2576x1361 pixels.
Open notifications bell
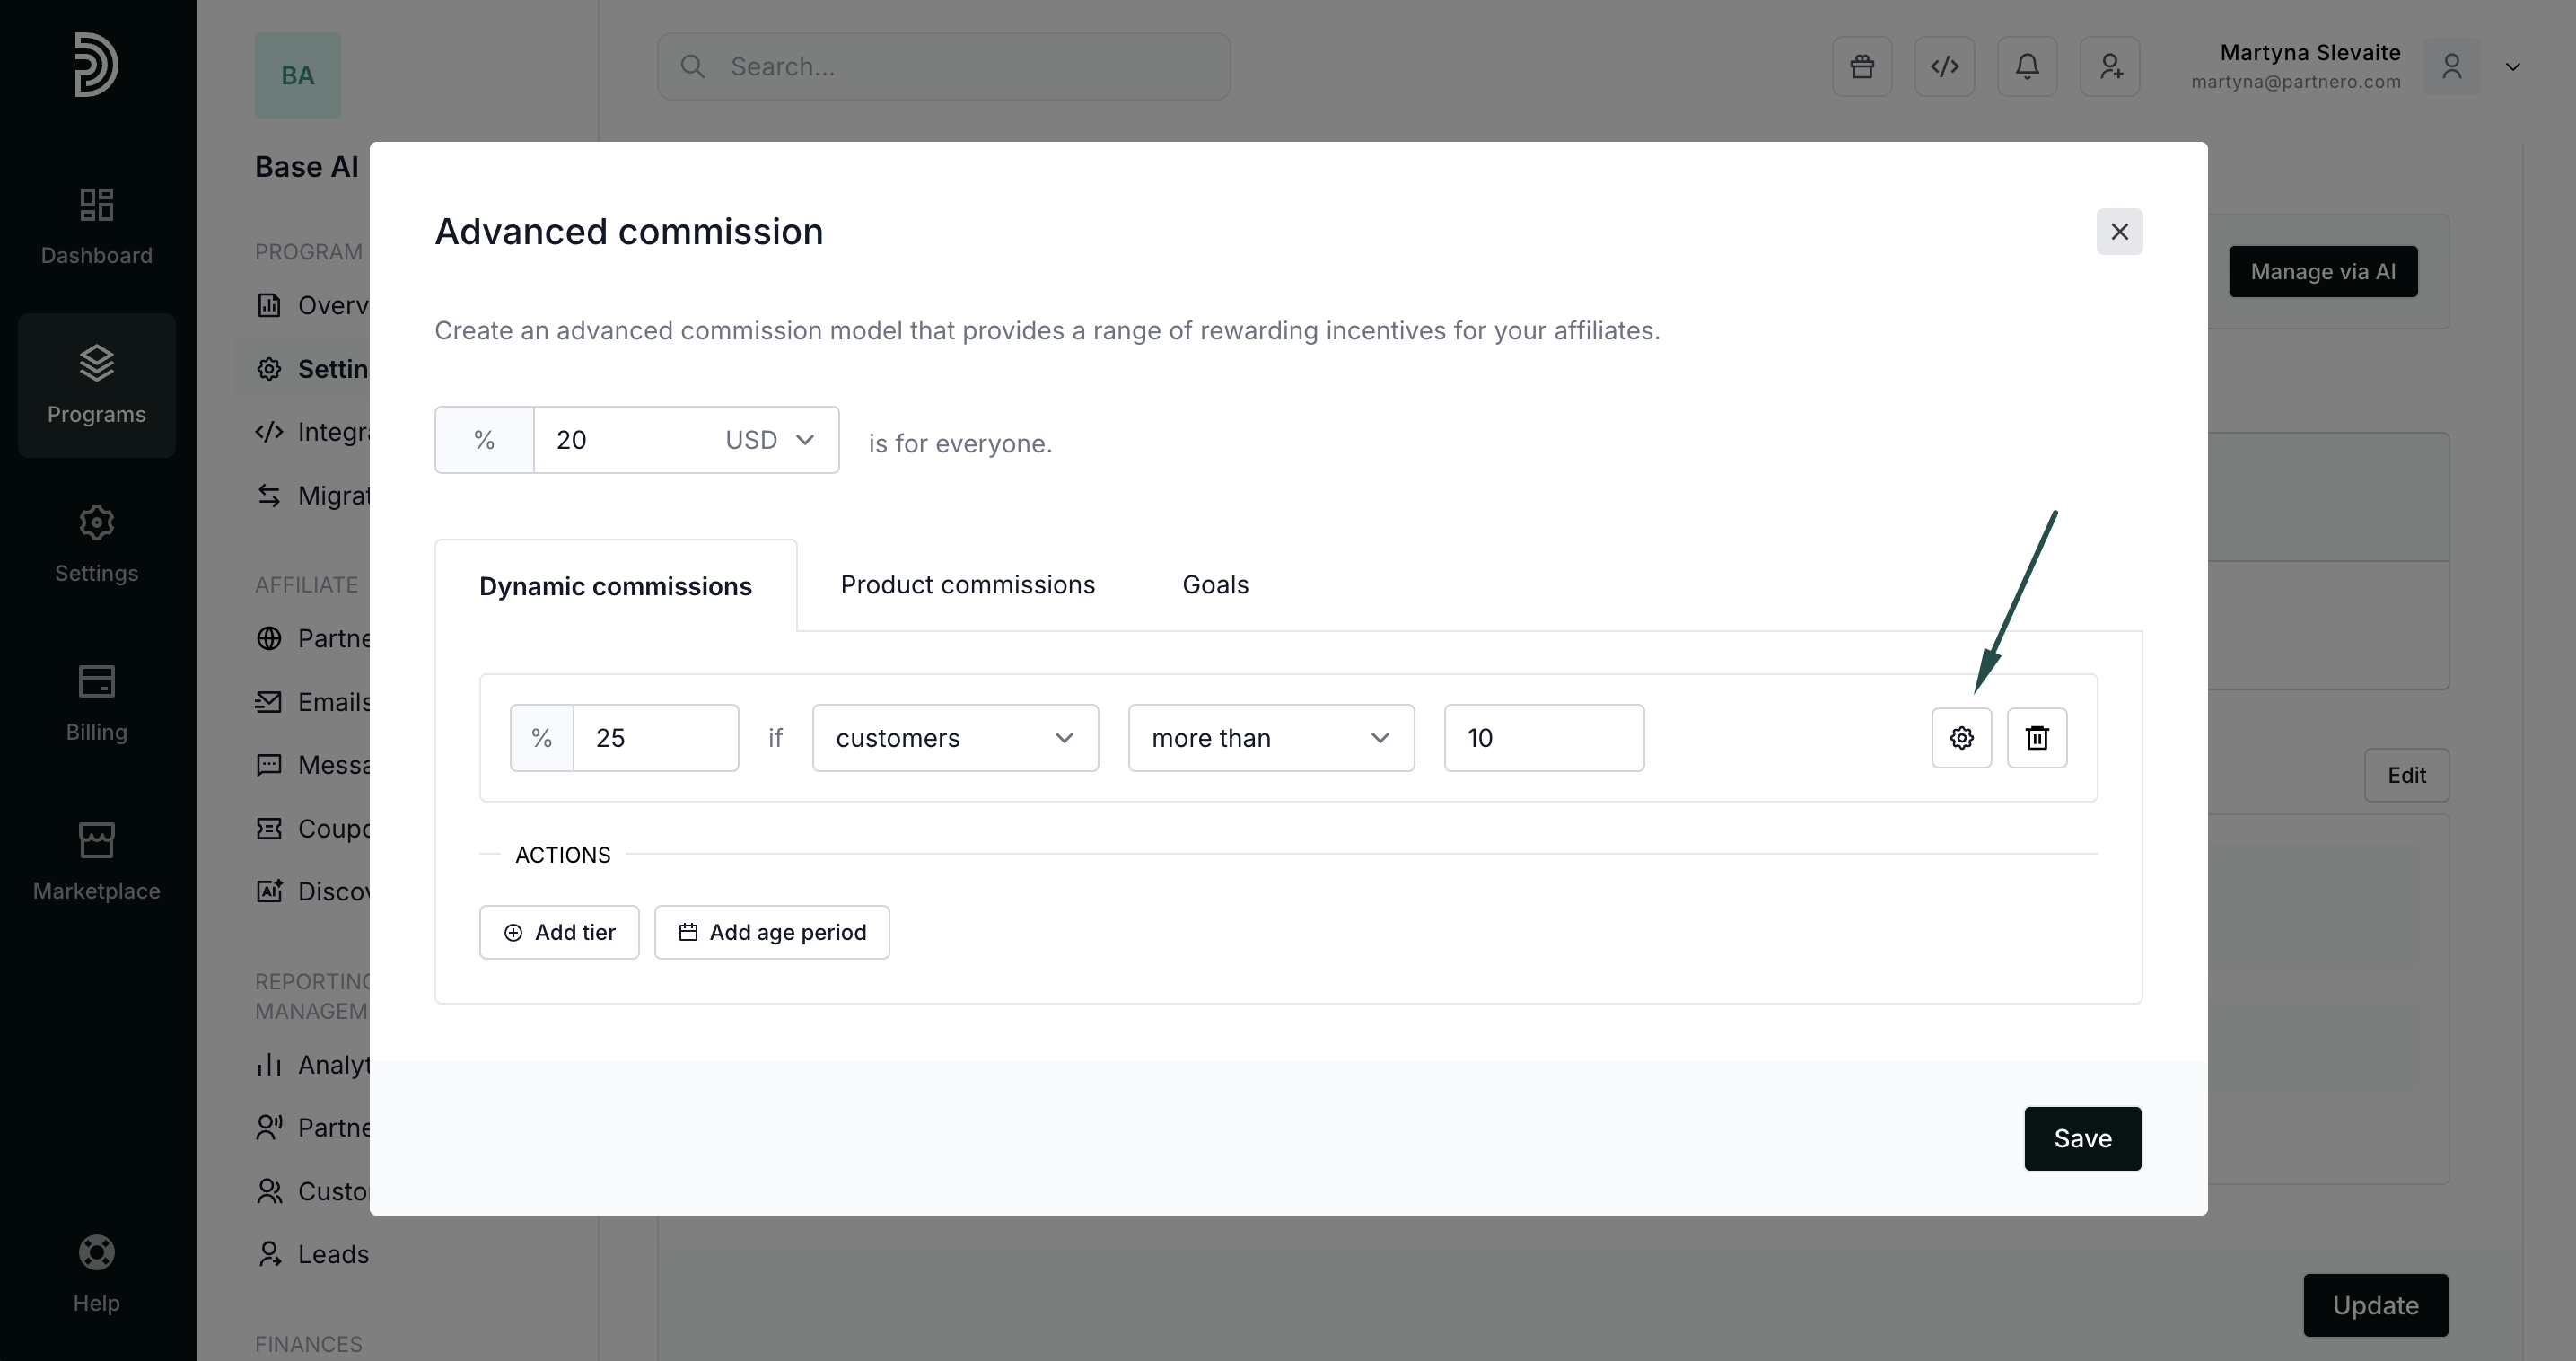point(2026,67)
